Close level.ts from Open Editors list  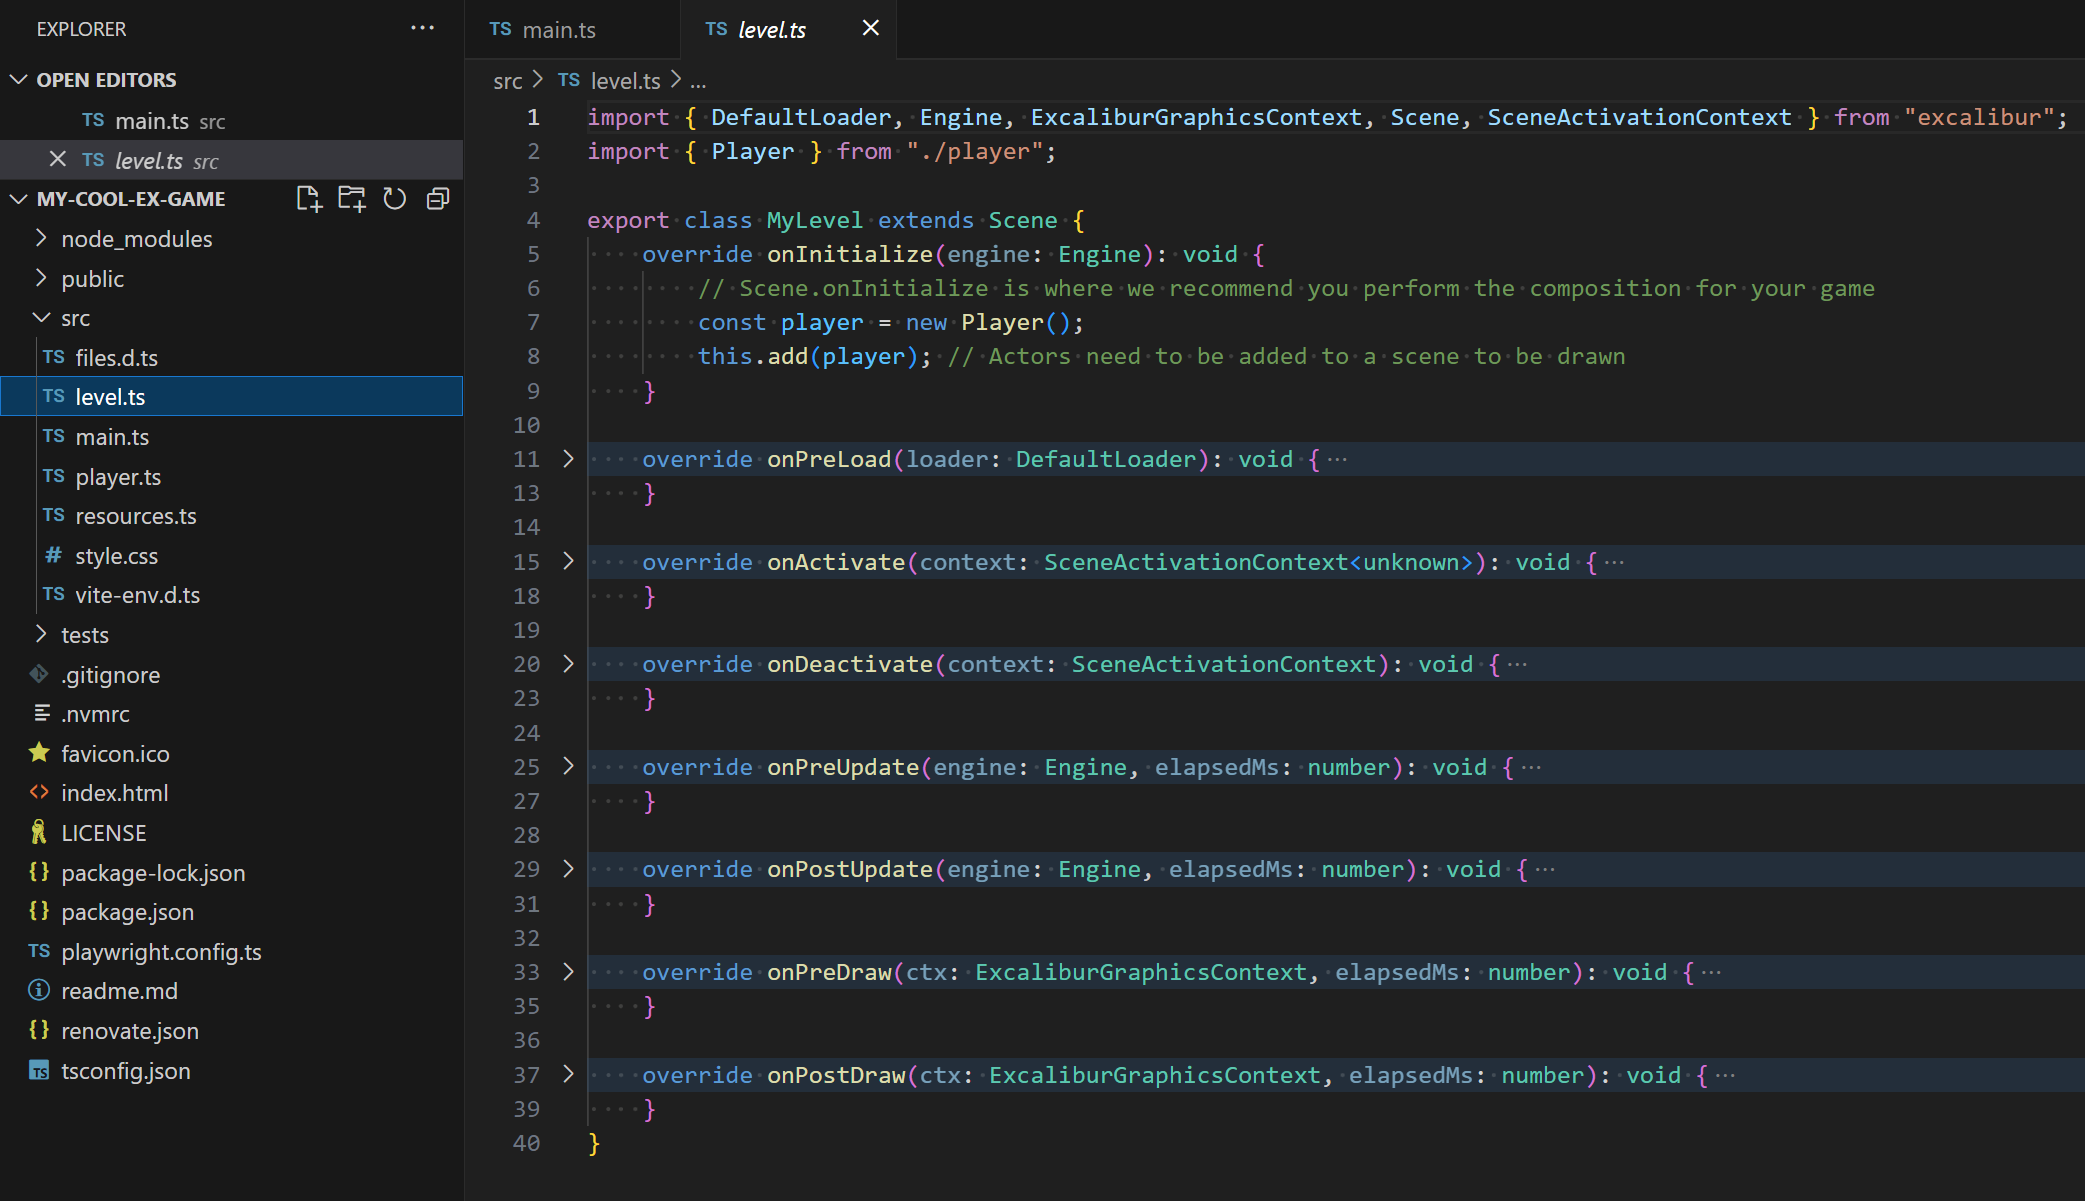coord(58,160)
